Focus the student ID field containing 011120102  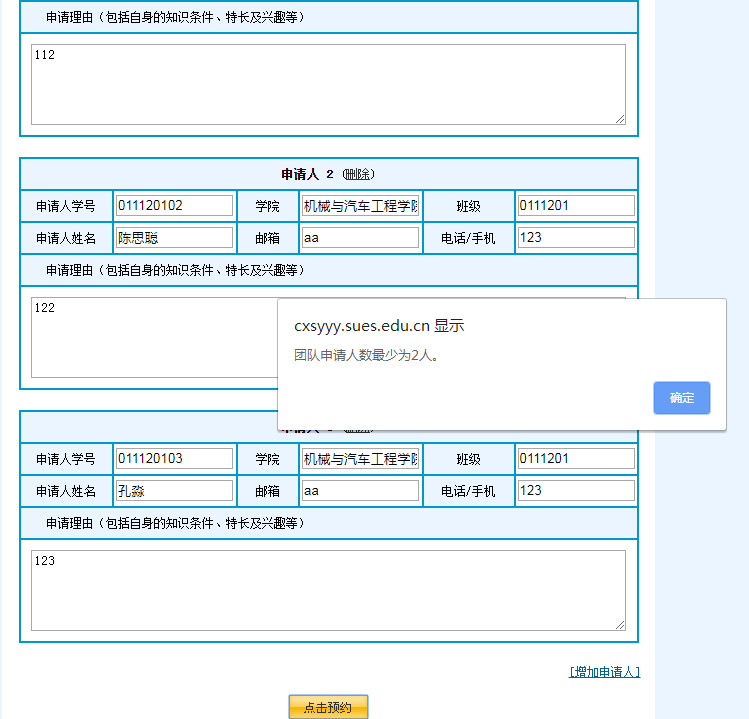tap(174, 206)
